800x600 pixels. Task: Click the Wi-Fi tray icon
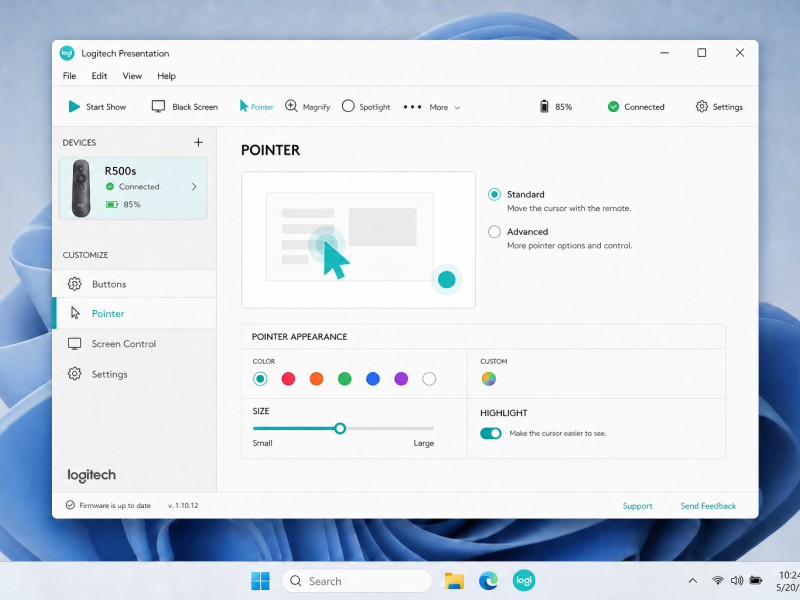(717, 581)
